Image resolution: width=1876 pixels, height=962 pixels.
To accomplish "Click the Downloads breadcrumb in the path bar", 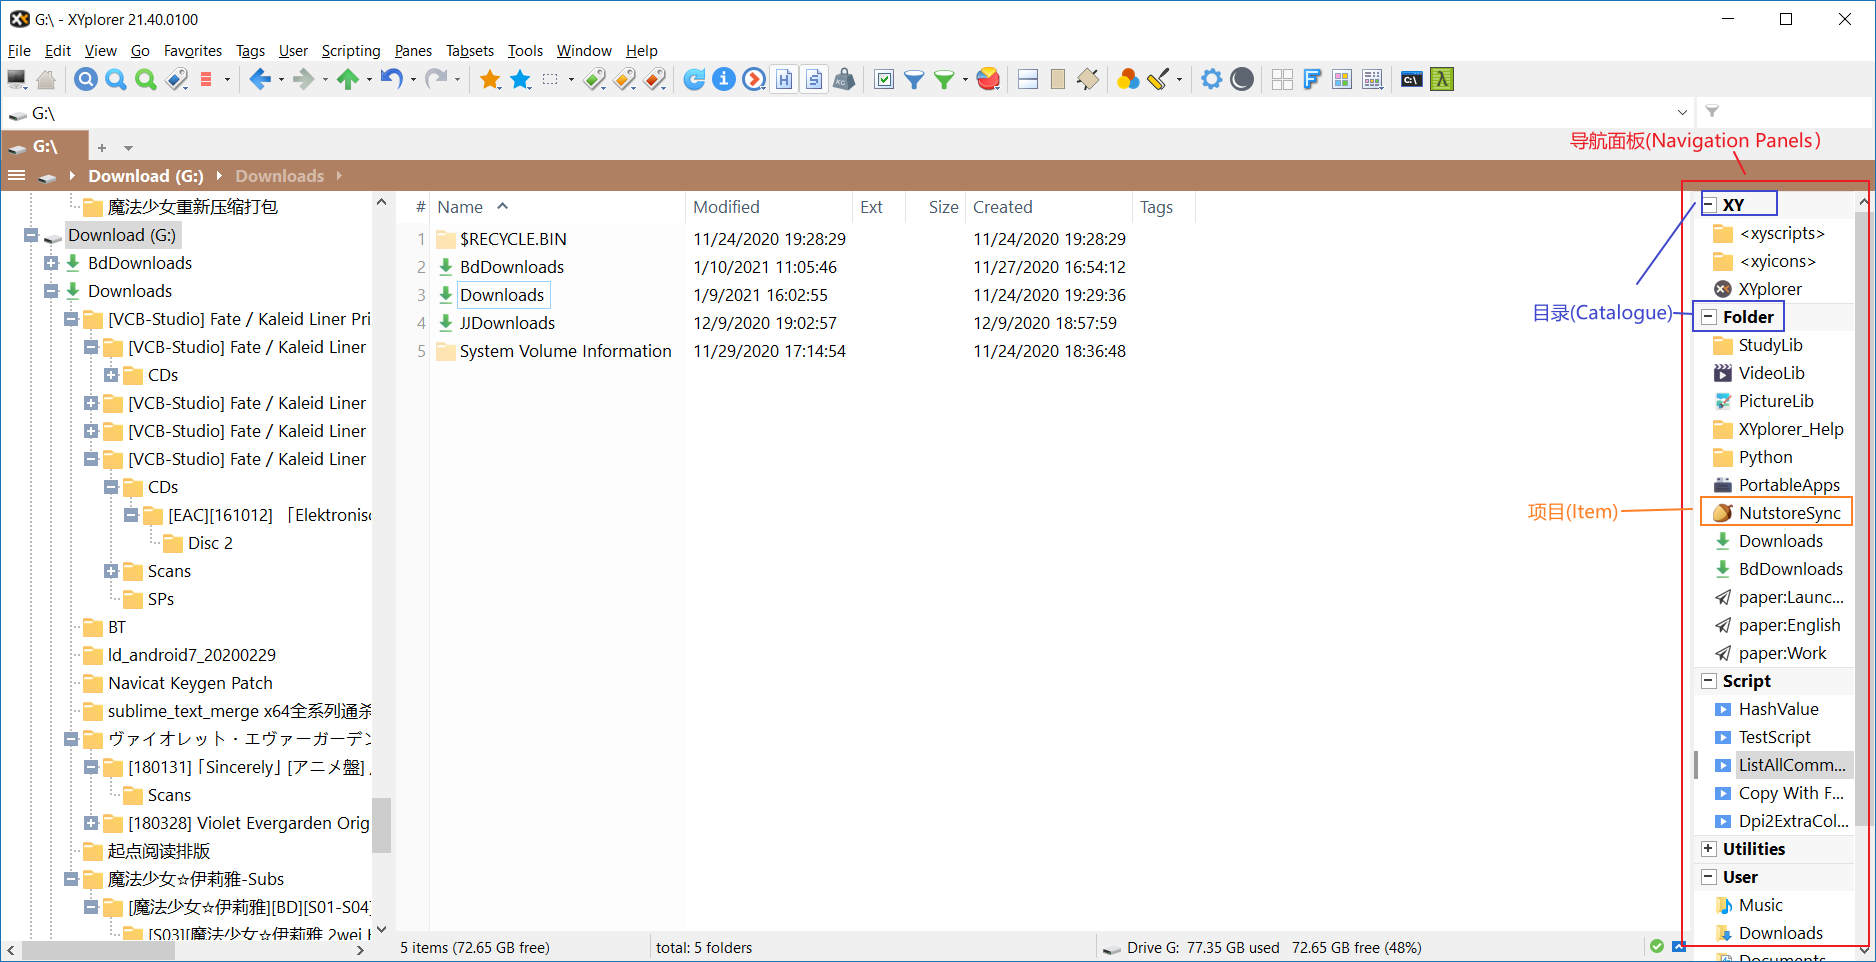I will coord(280,175).
